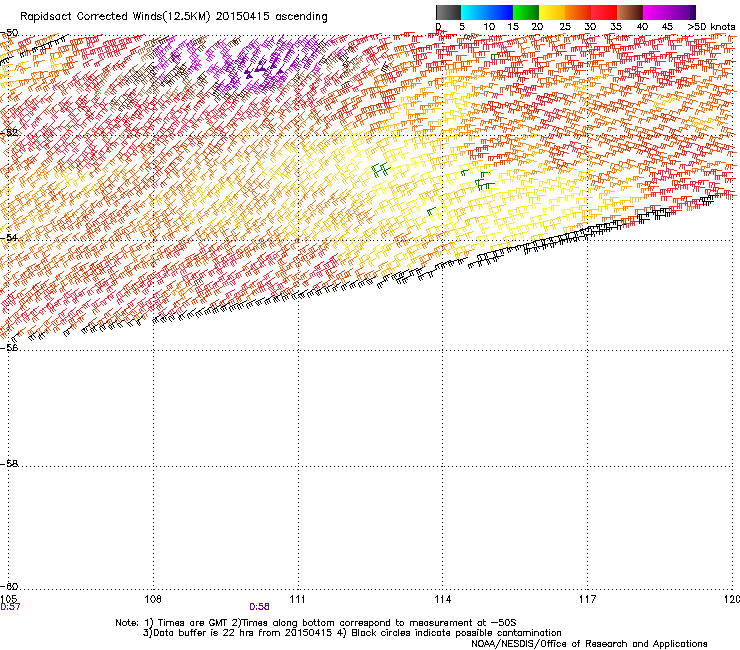Click the 'Data buffer is 22 hrs' footnote line
This screenshot has width=740, height=650.
click(352, 633)
